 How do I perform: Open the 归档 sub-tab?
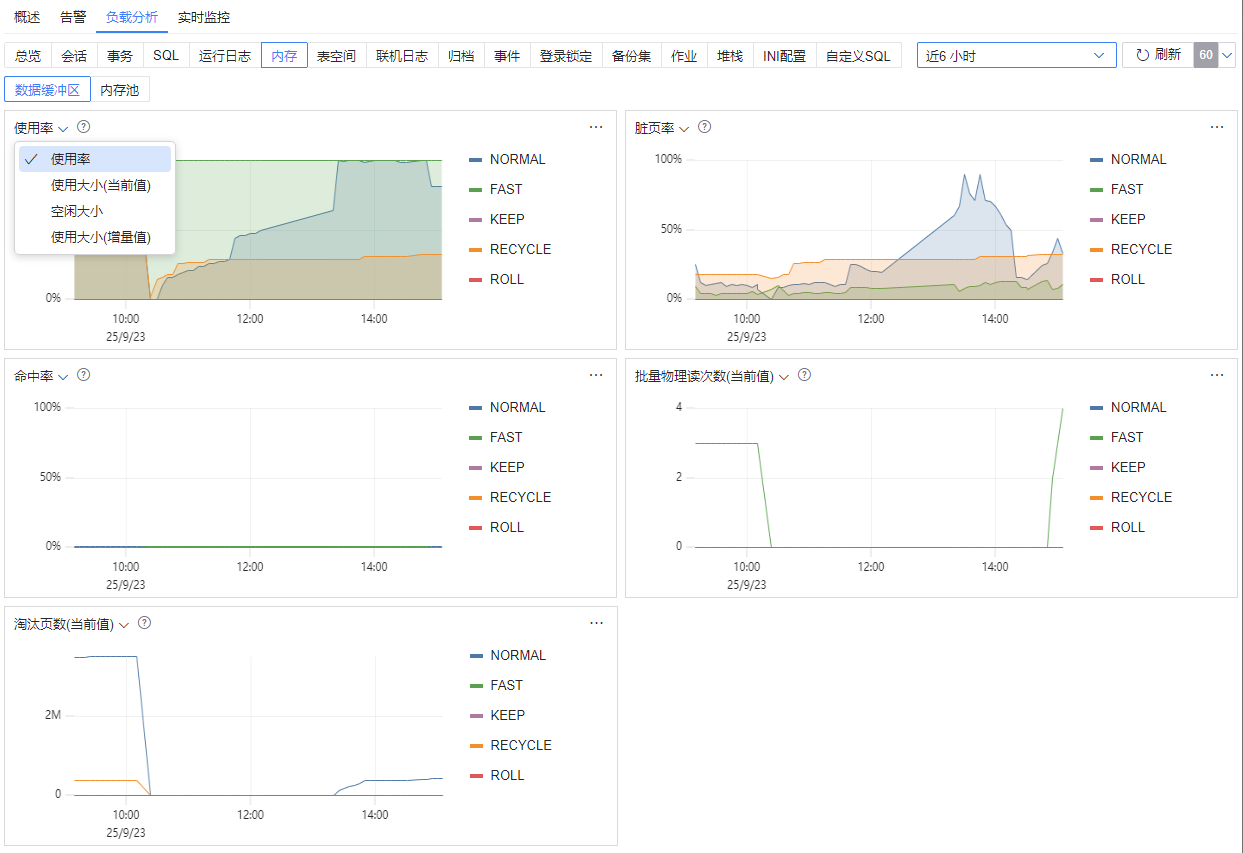tap(461, 56)
